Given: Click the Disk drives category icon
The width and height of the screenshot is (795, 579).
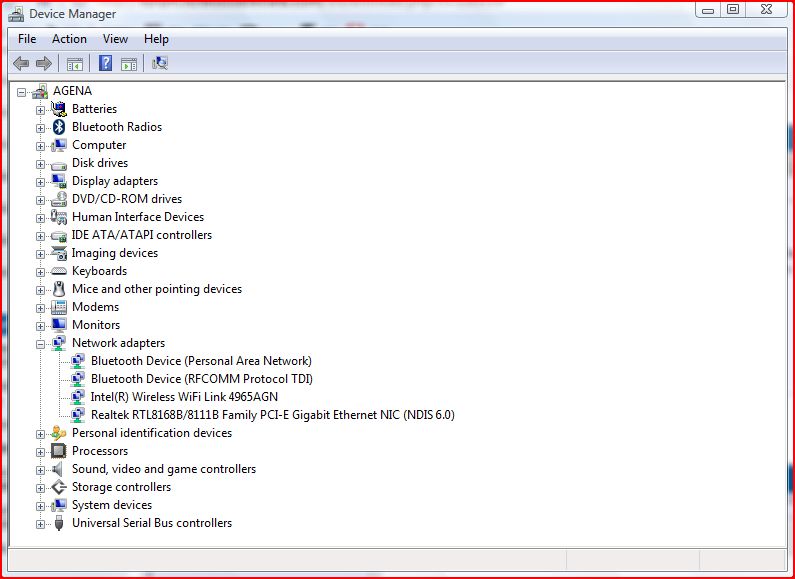Looking at the screenshot, I should [x=59, y=165].
